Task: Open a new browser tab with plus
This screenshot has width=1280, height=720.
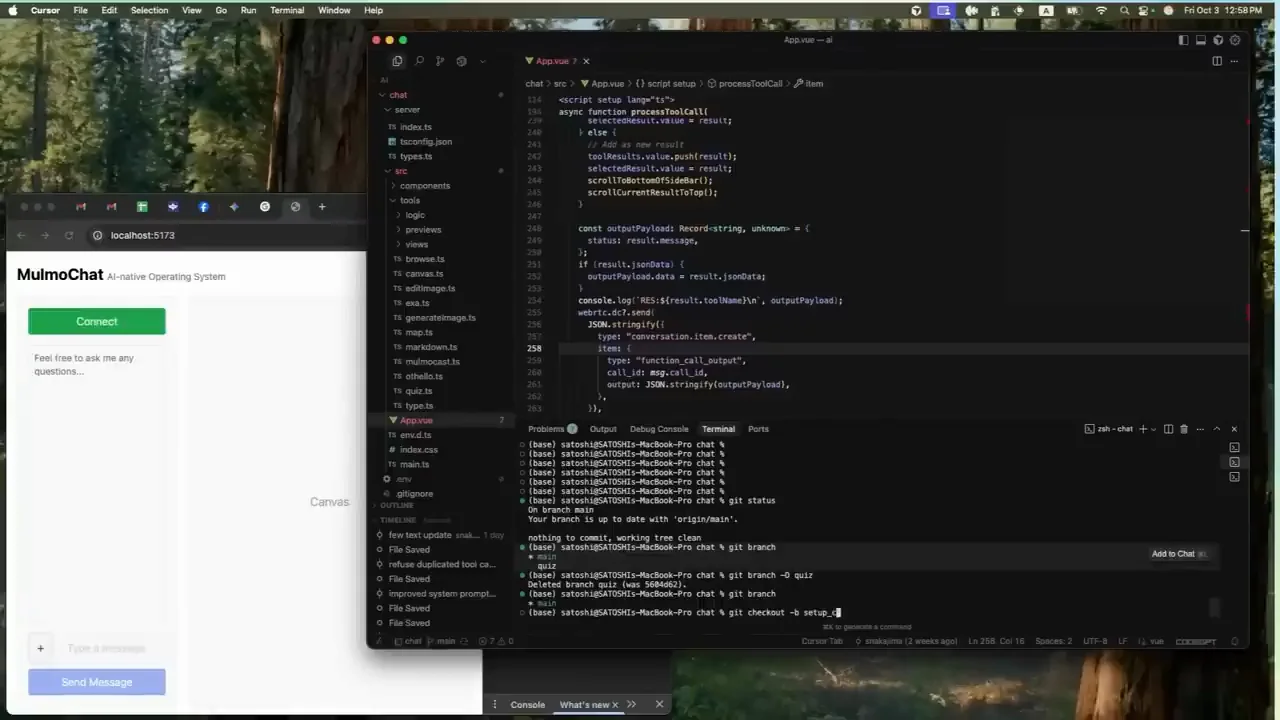Action: (322, 207)
